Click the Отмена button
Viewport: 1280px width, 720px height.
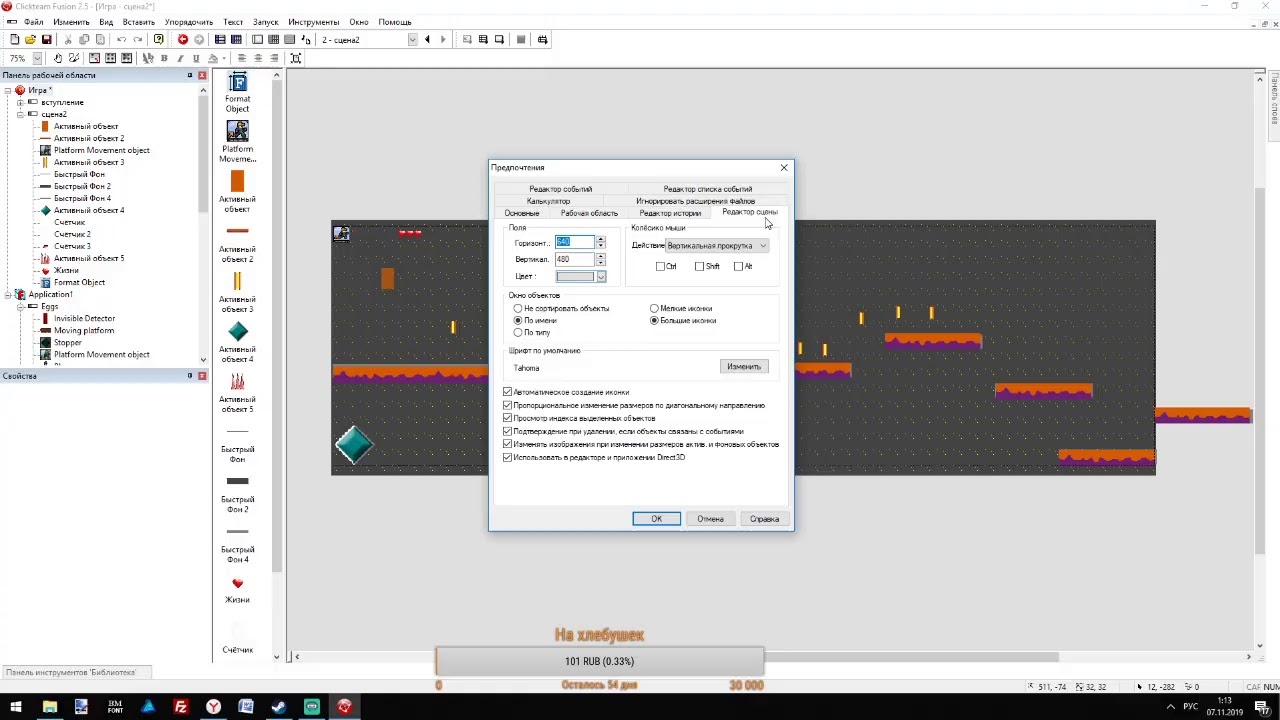(710, 519)
